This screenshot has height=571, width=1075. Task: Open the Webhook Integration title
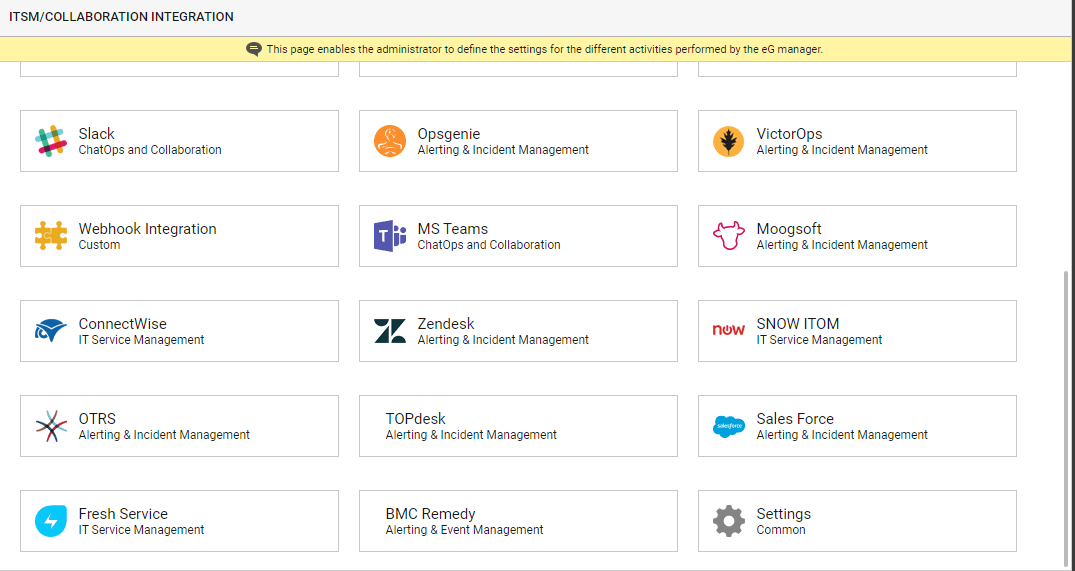147,229
